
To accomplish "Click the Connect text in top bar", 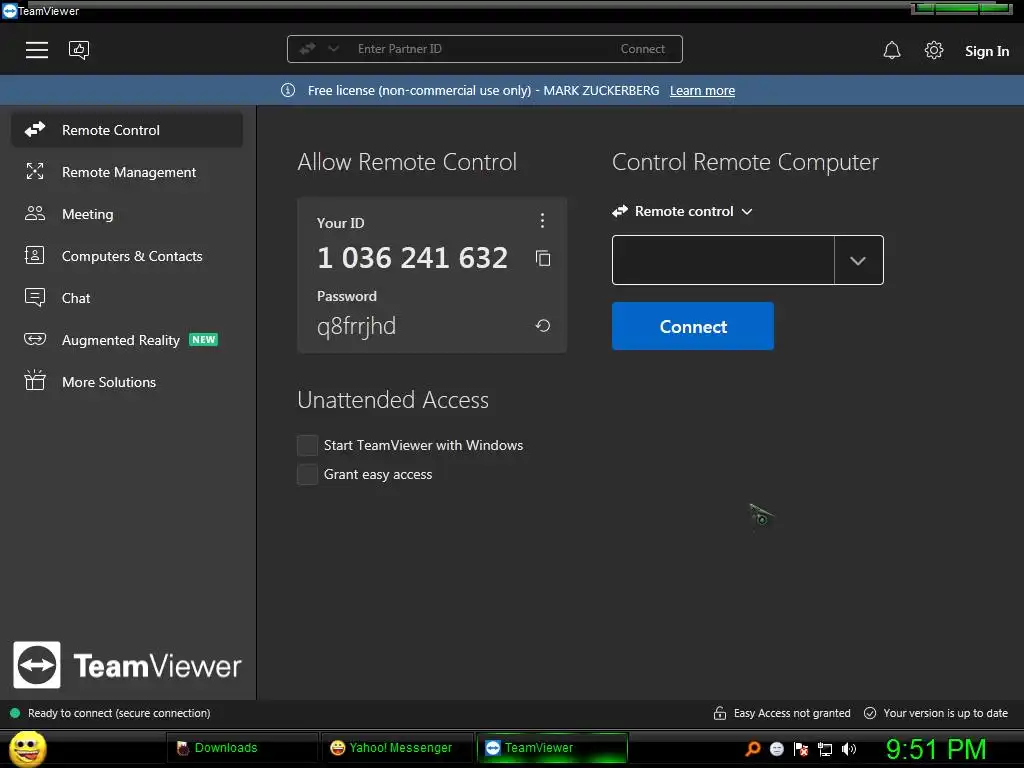I will tap(643, 49).
